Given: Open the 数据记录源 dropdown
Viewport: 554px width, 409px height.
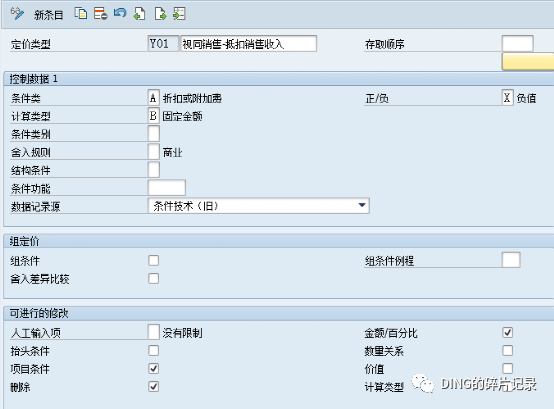Looking at the screenshot, I should pyautogui.click(x=259, y=206).
